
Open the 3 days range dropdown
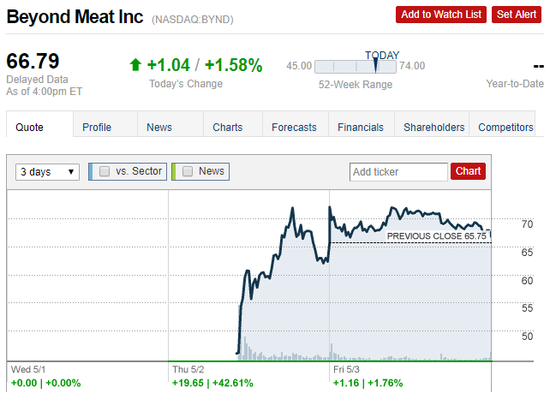tap(47, 172)
